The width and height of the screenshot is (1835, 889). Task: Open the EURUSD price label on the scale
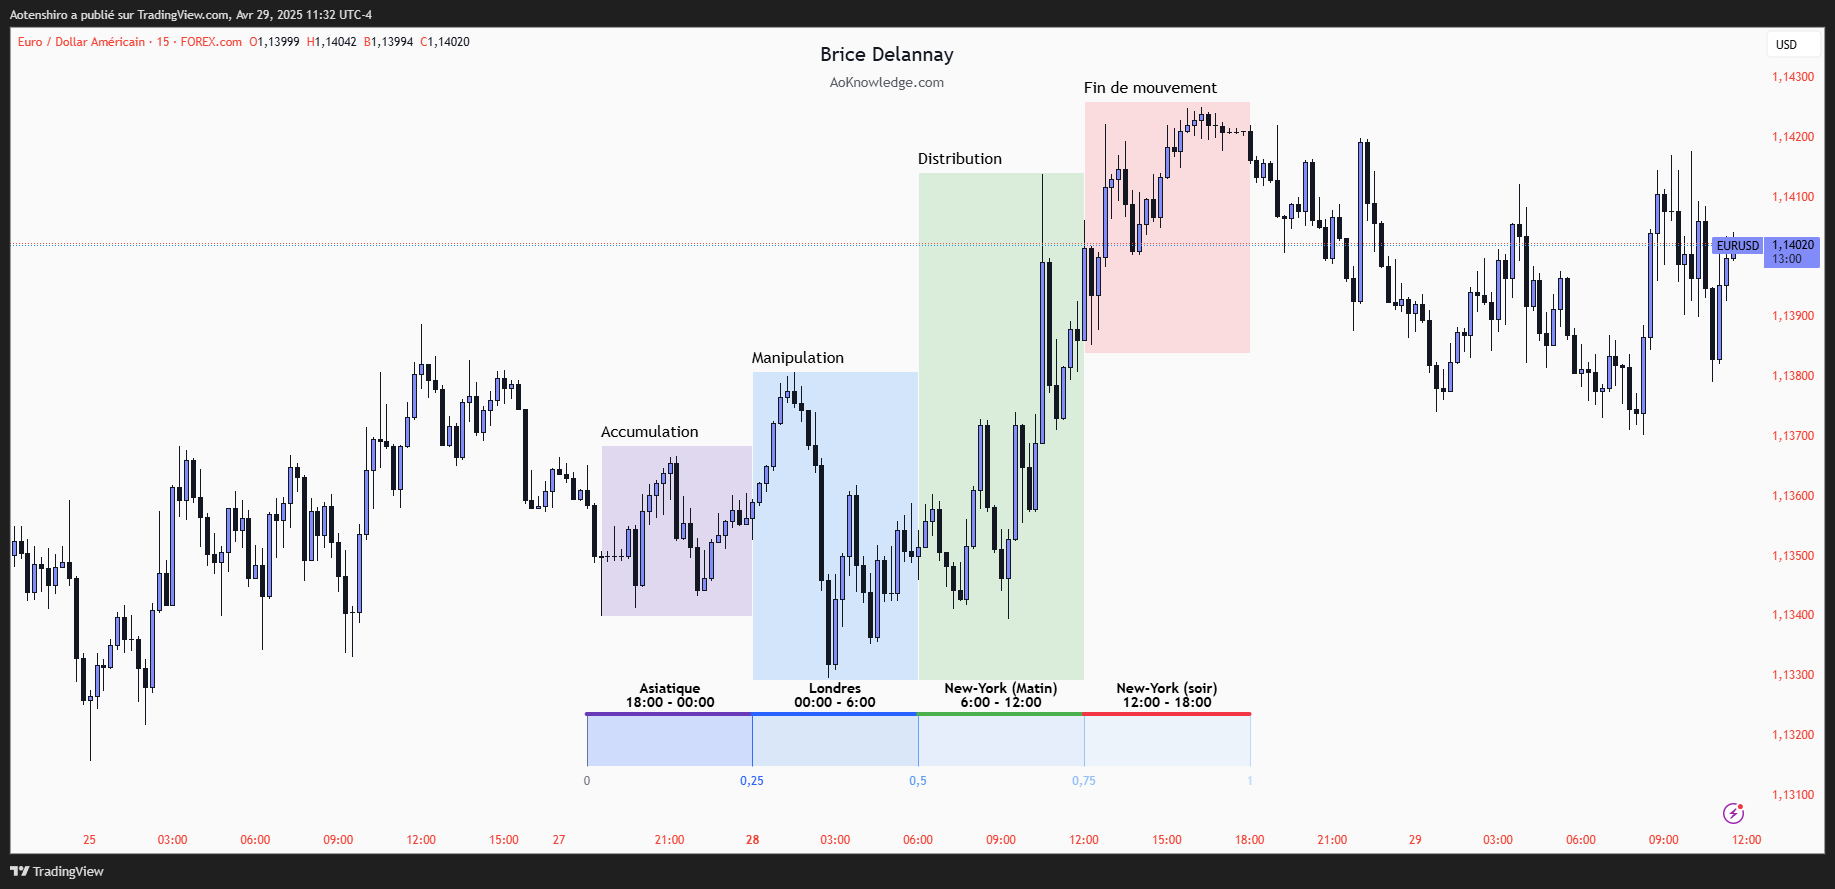pos(1737,245)
